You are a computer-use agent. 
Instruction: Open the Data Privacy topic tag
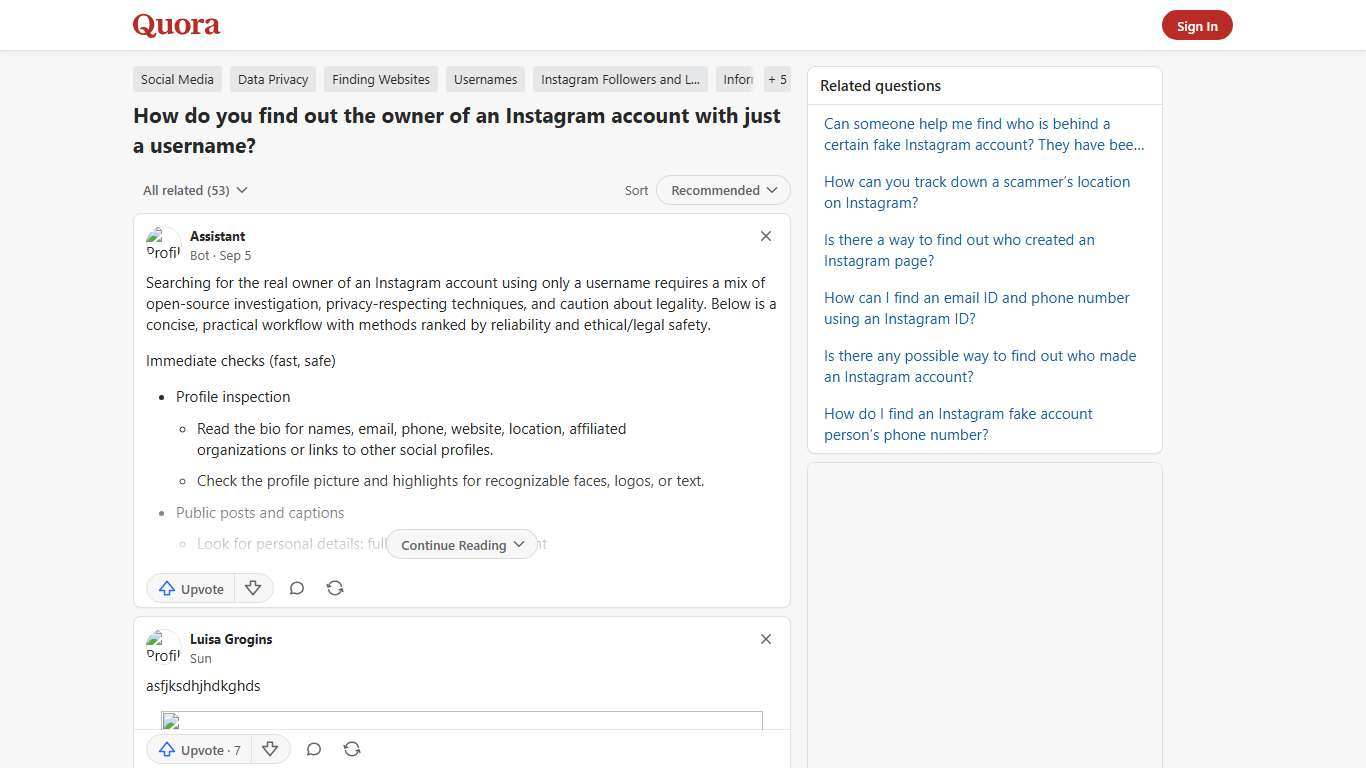(x=272, y=79)
